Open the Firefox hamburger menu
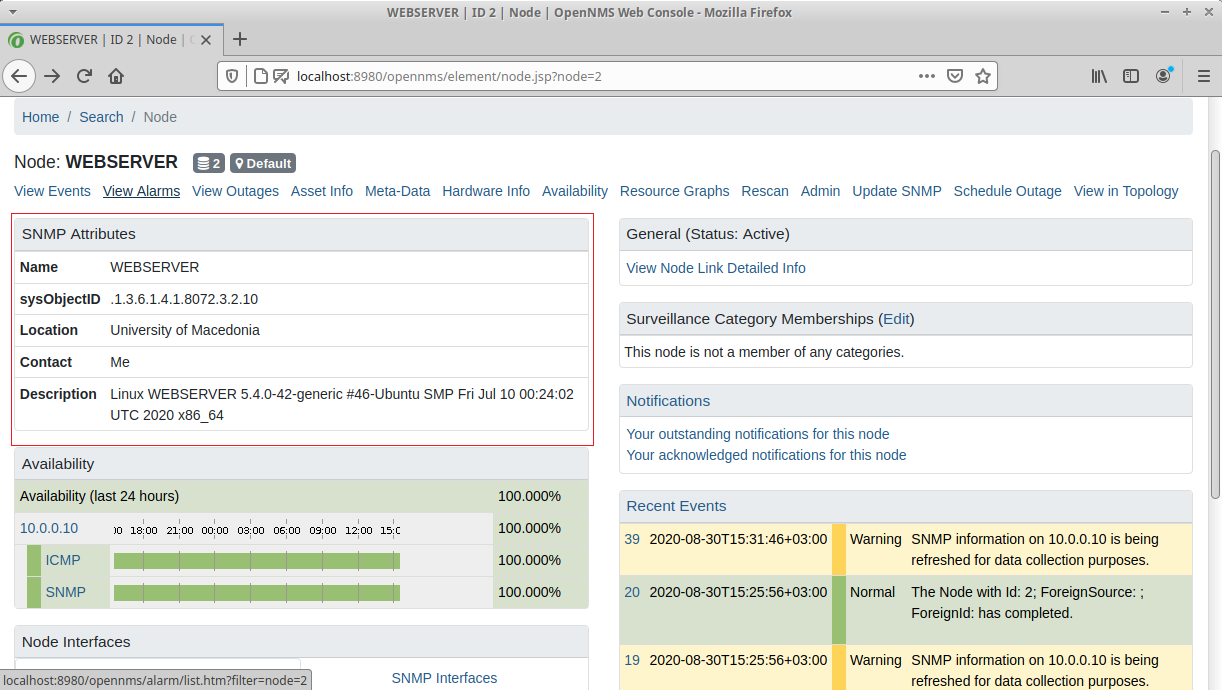The width and height of the screenshot is (1222, 690). (1203, 76)
